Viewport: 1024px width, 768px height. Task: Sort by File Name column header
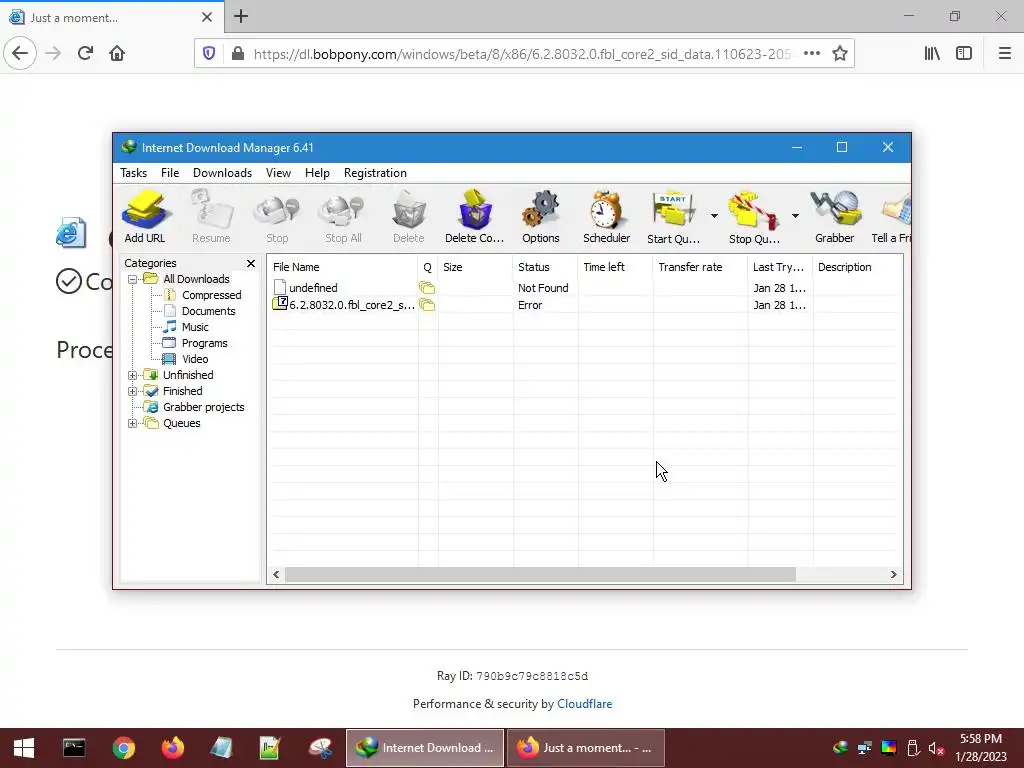pyautogui.click(x=343, y=267)
